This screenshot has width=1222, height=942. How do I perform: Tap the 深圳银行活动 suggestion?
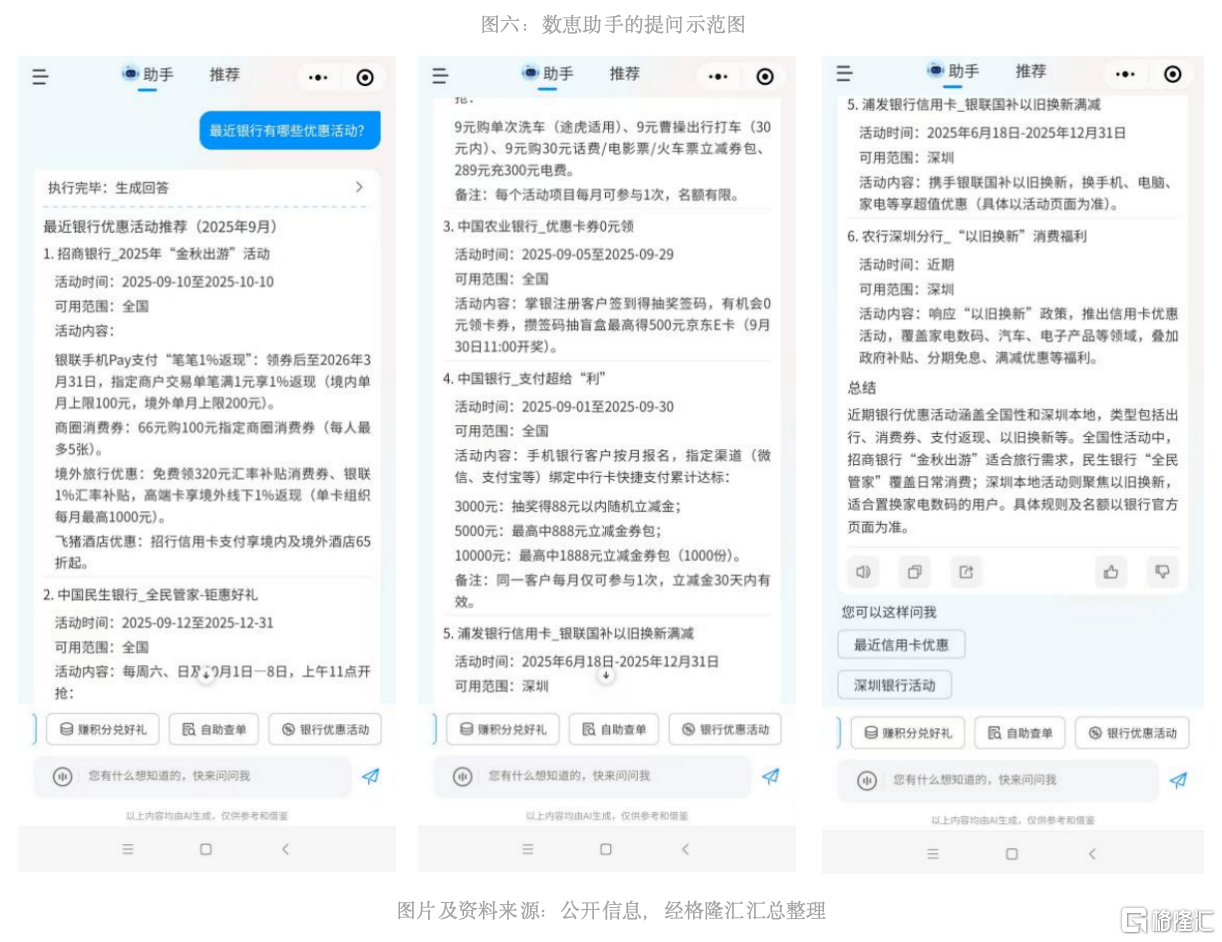(x=894, y=685)
